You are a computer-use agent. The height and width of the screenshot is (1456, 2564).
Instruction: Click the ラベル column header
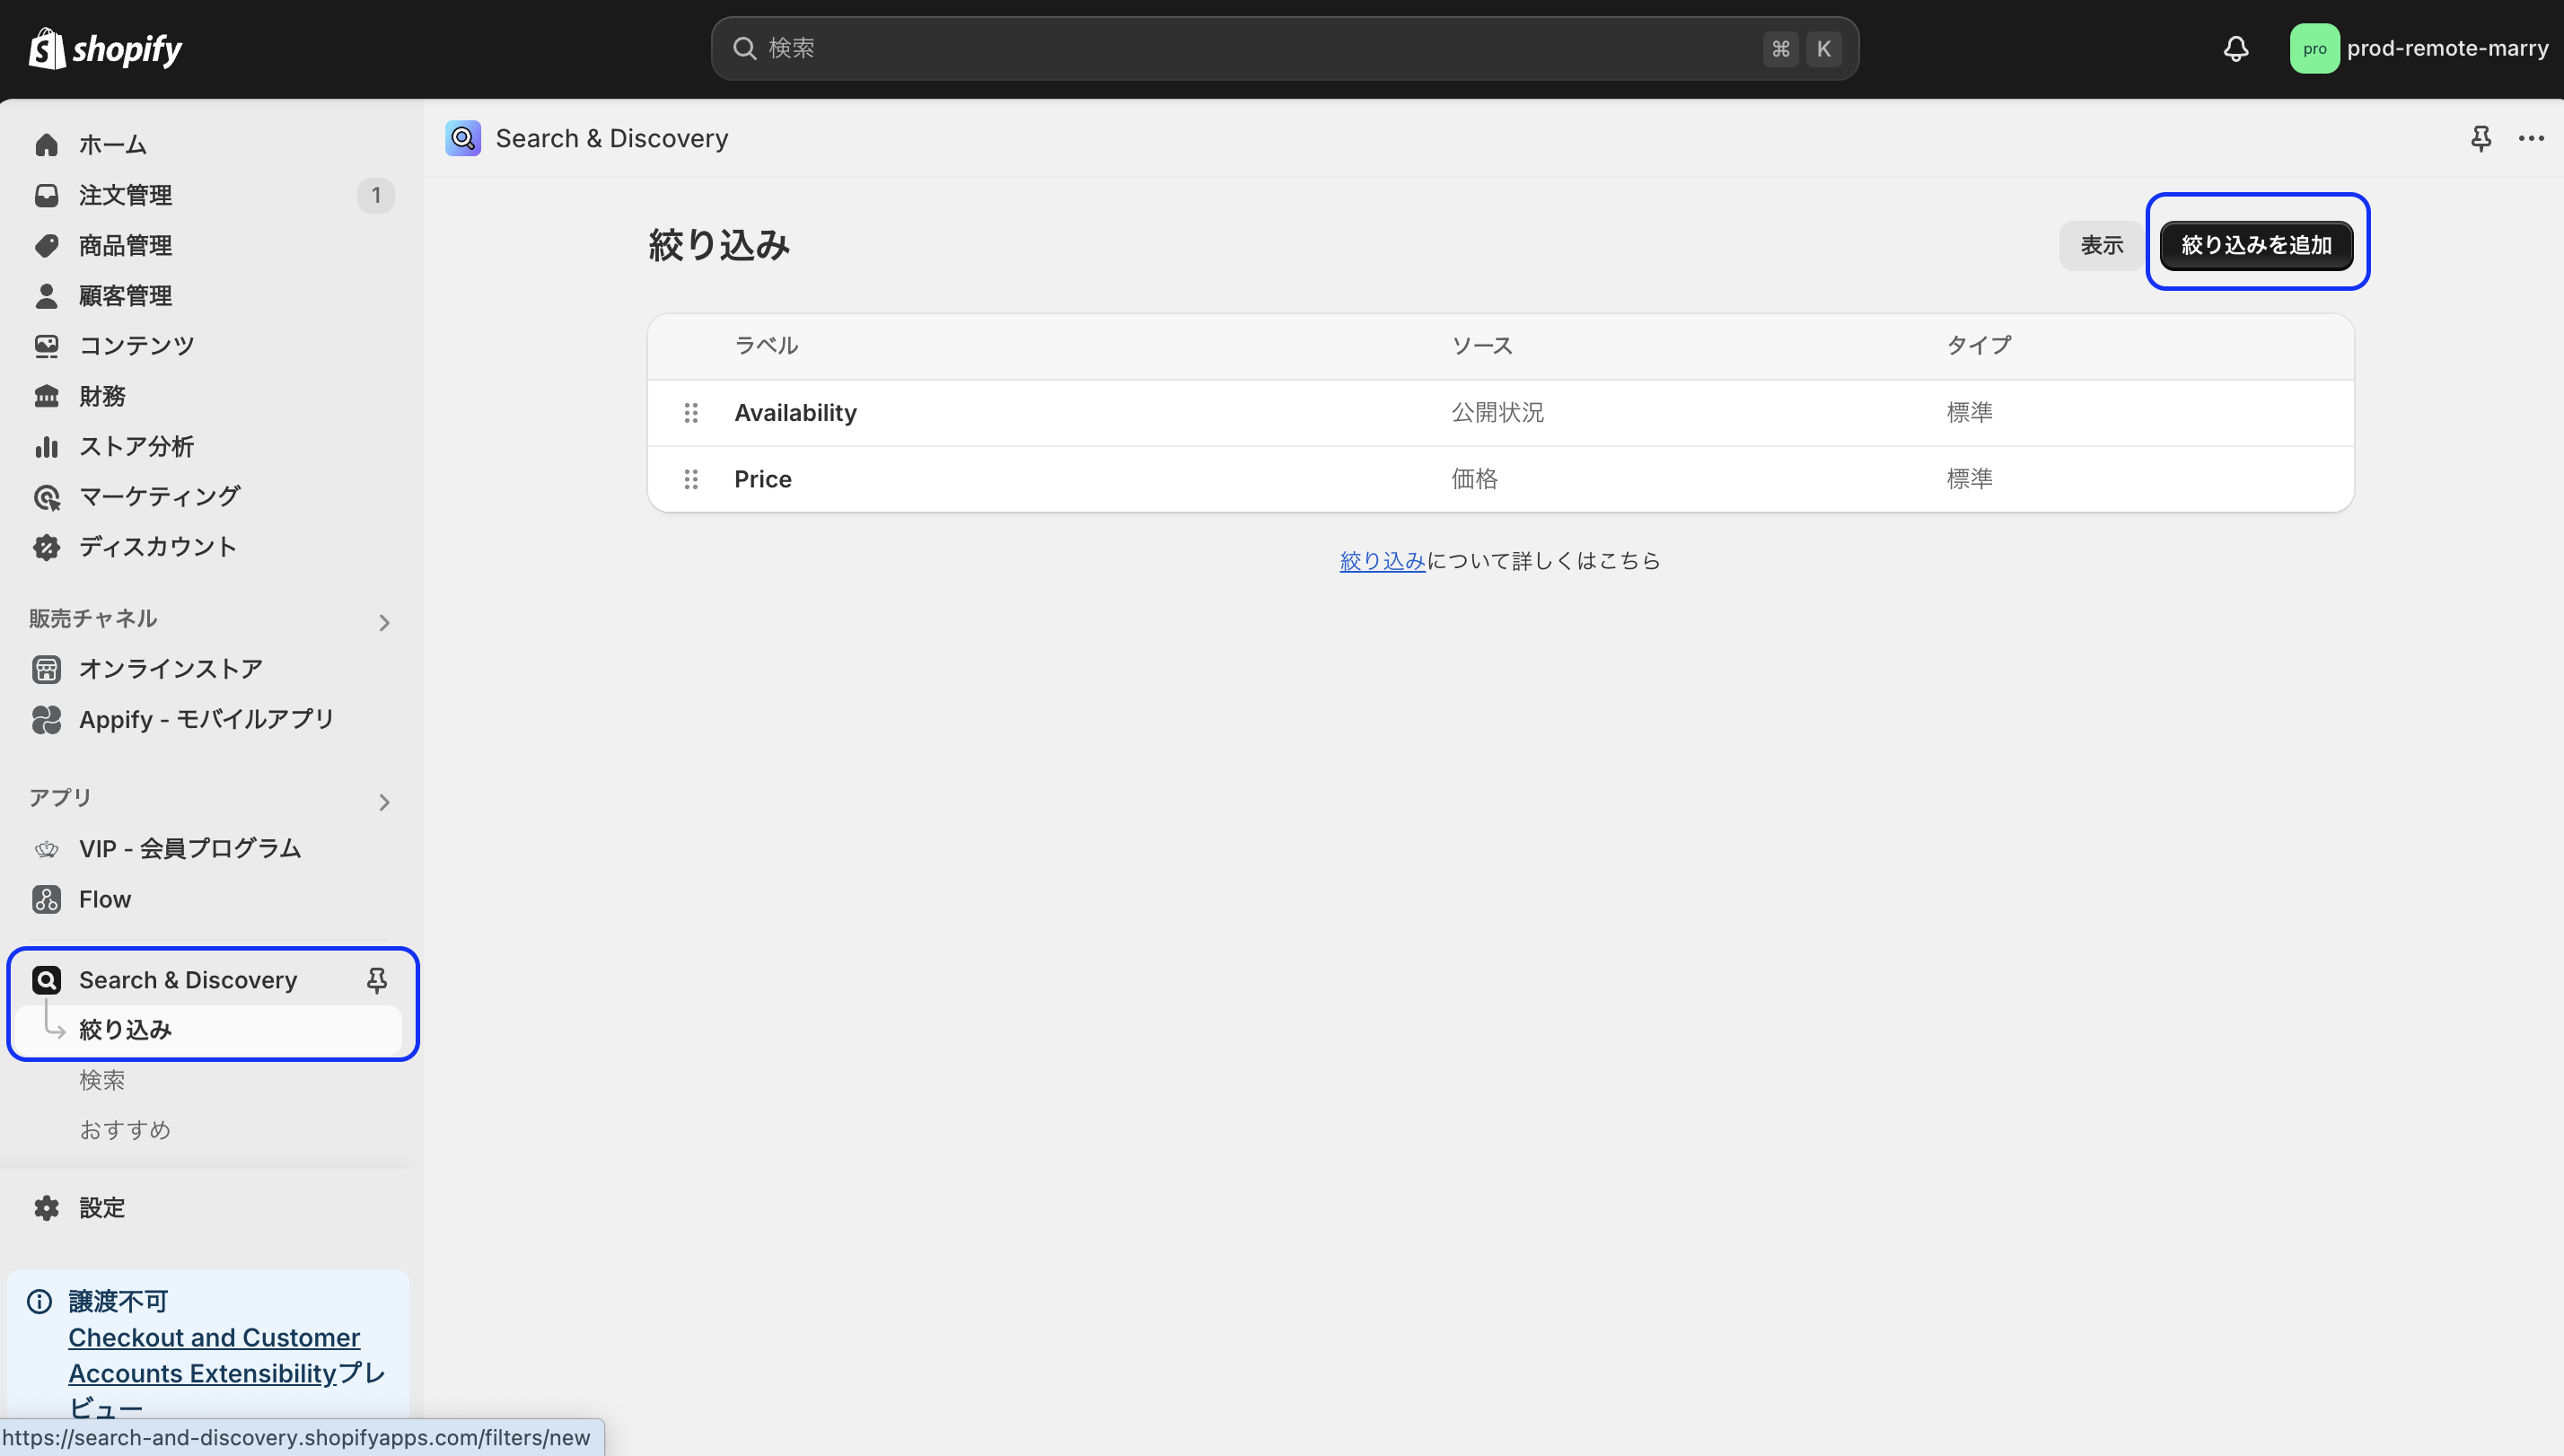[x=766, y=346]
